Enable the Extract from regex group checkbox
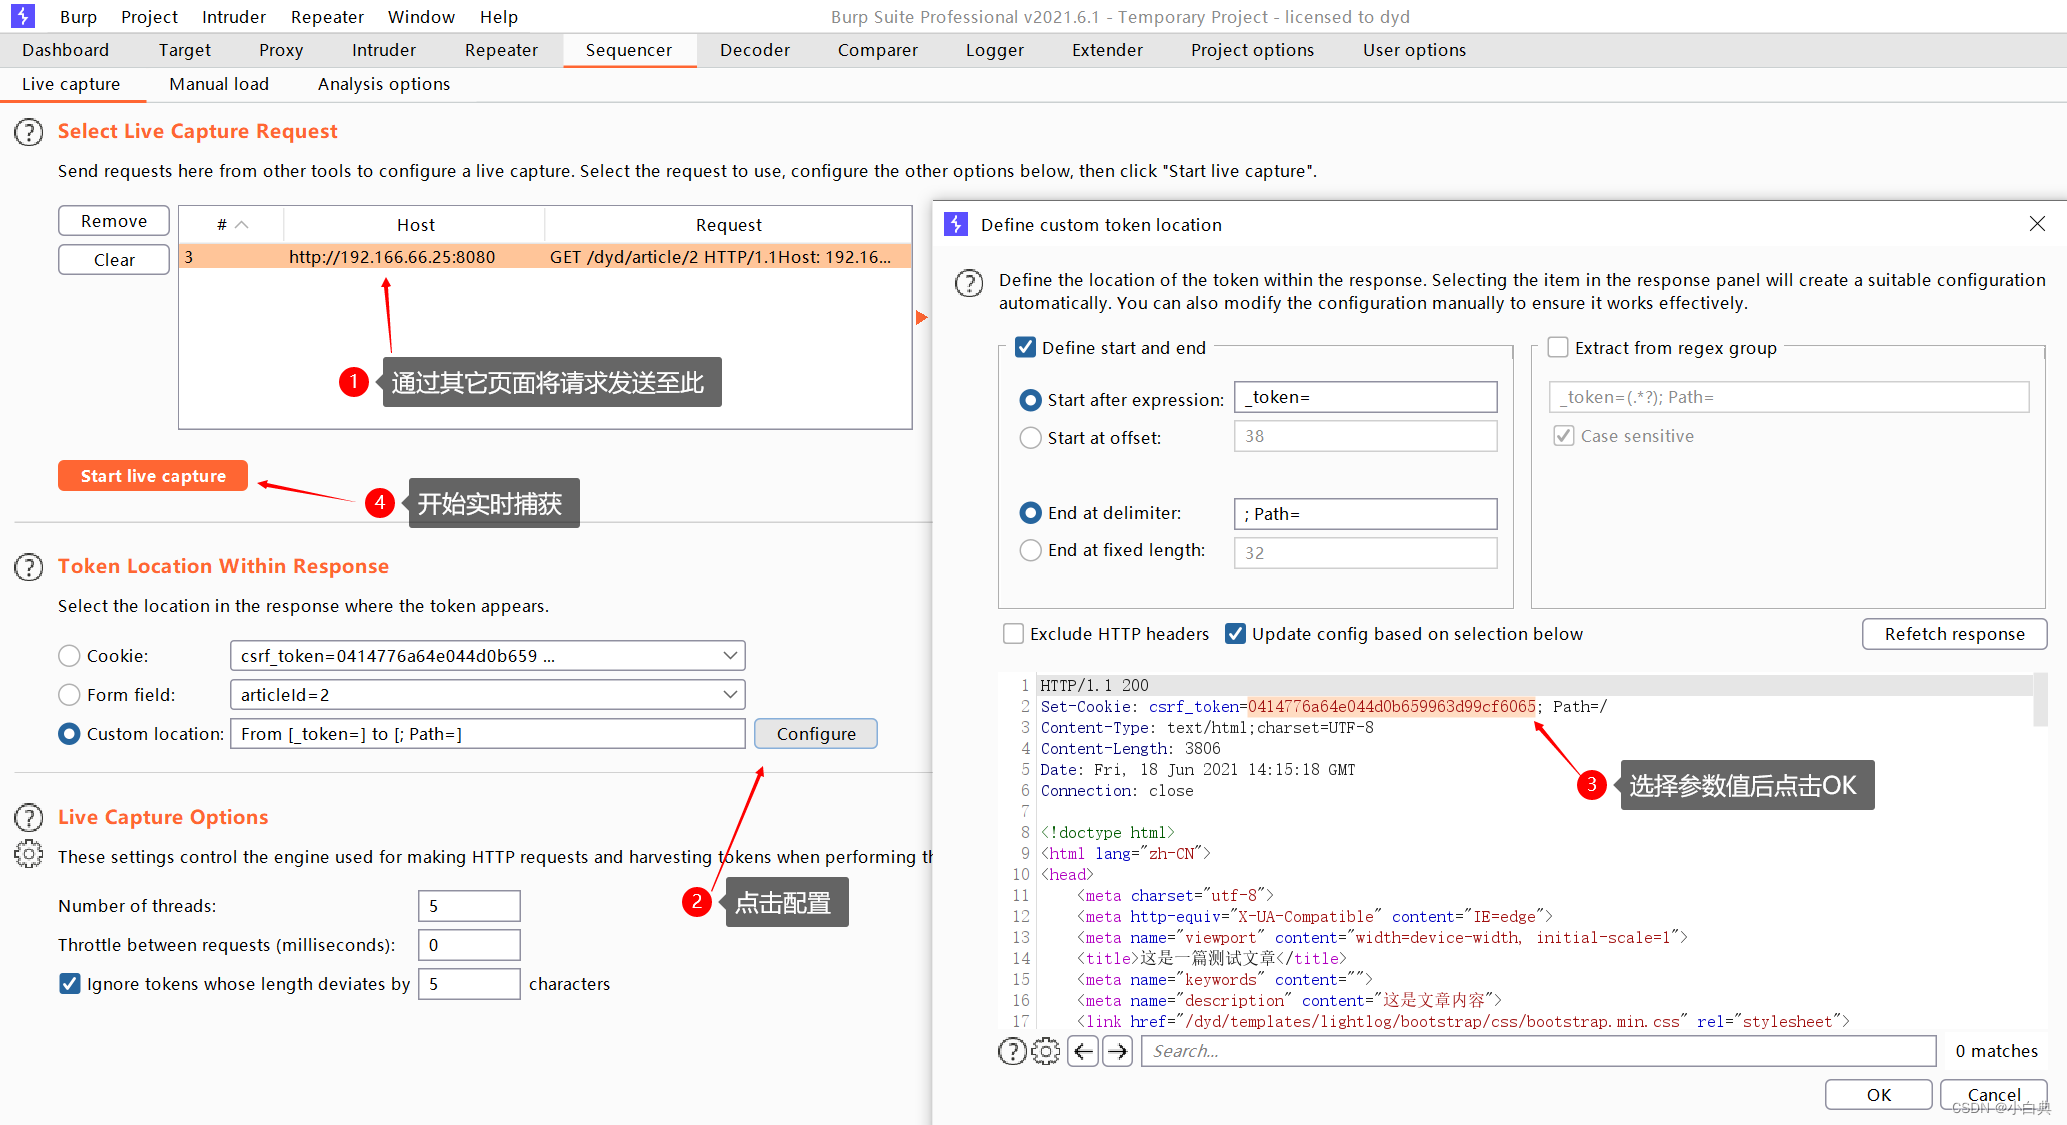Viewport: 2067px width, 1125px height. pos(1558,347)
